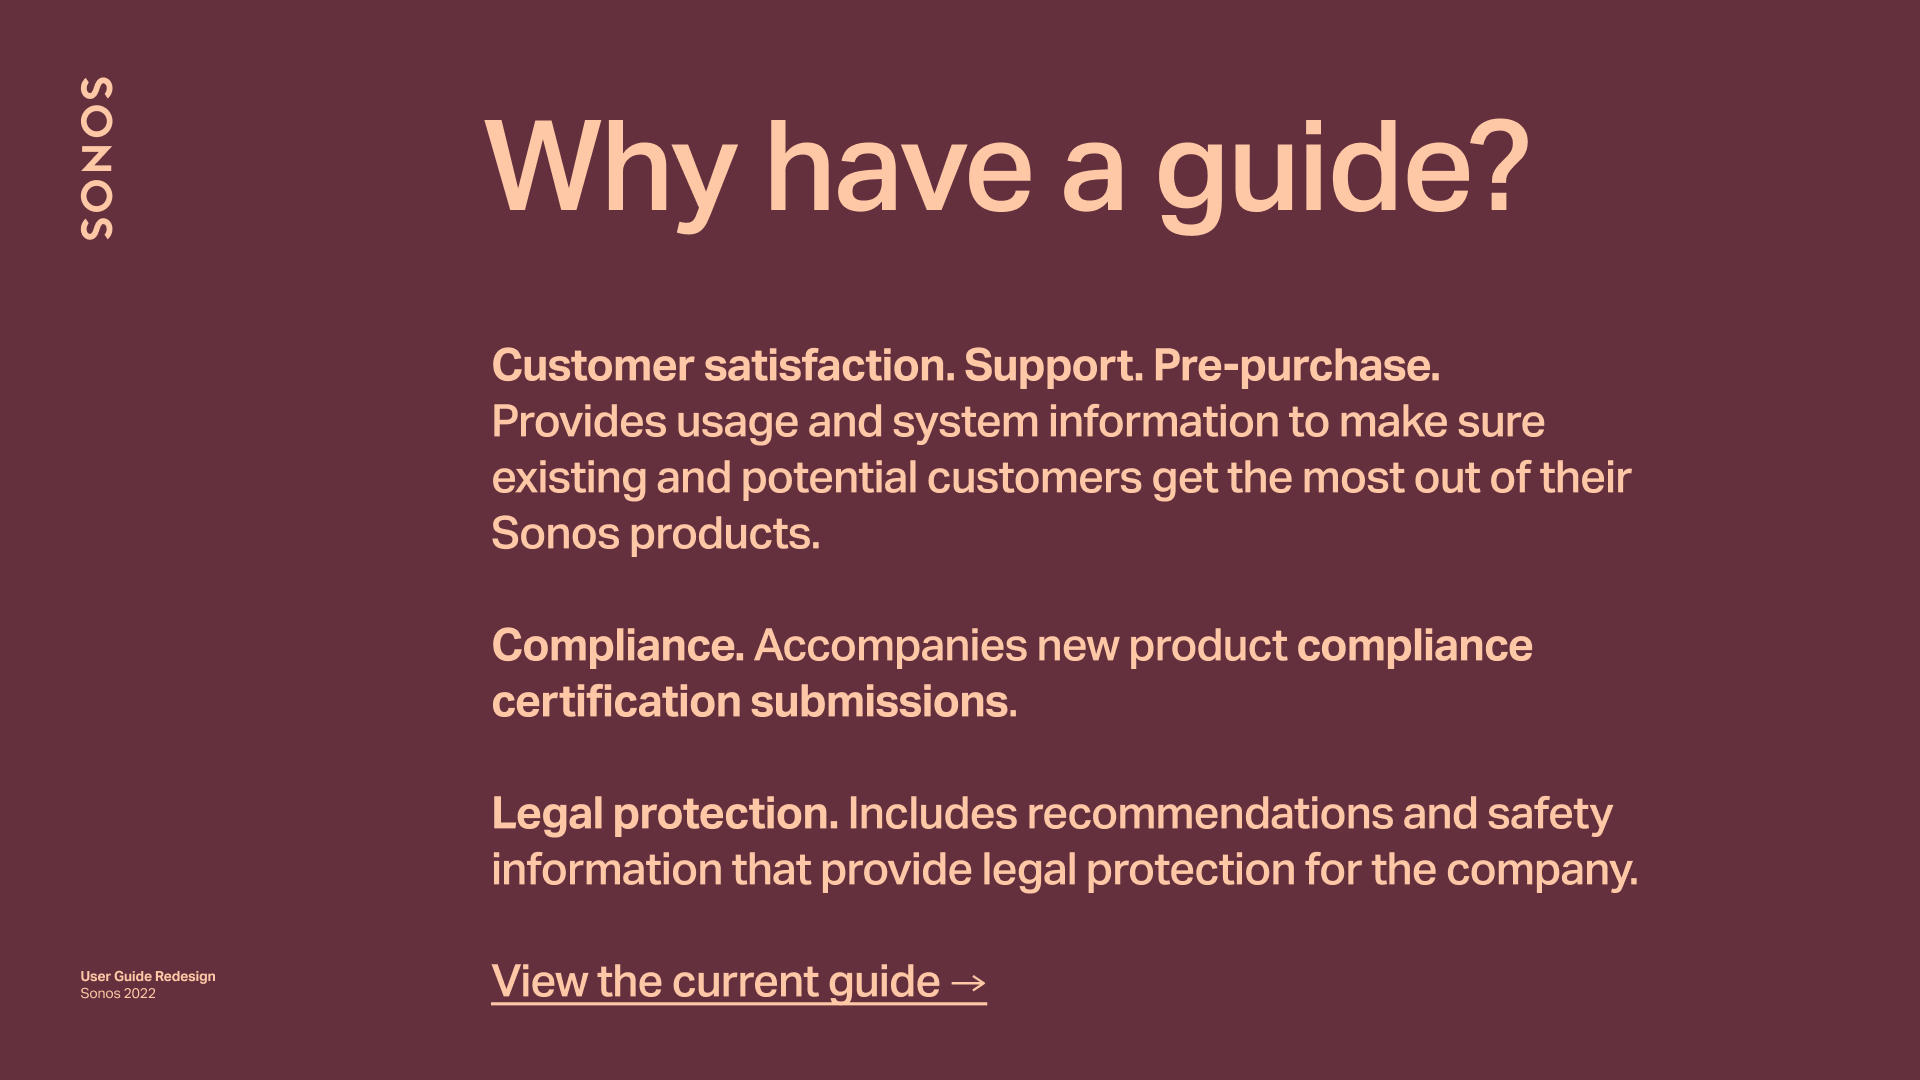The image size is (1920, 1080).
Task: Click the Sonos products text
Action: tap(655, 534)
